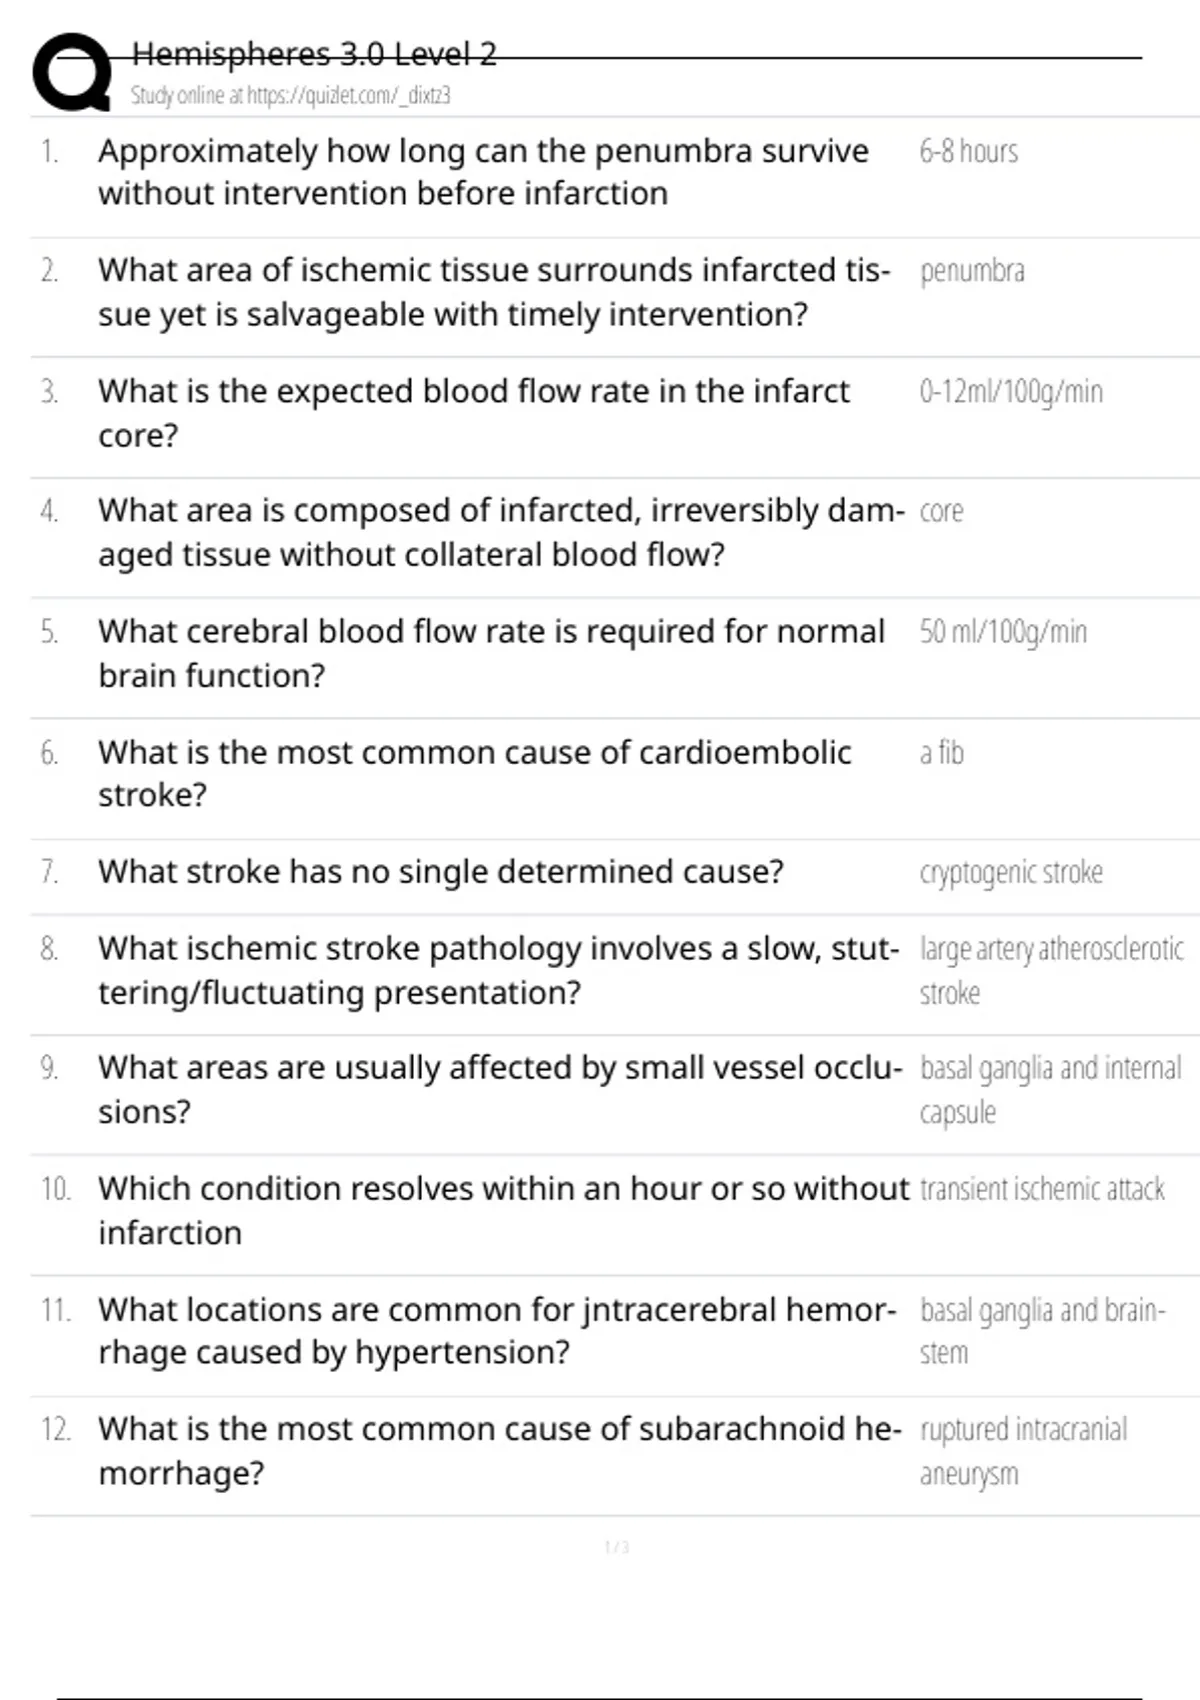
Task: Select the 'penumbra' answer text
Action: (x=972, y=271)
